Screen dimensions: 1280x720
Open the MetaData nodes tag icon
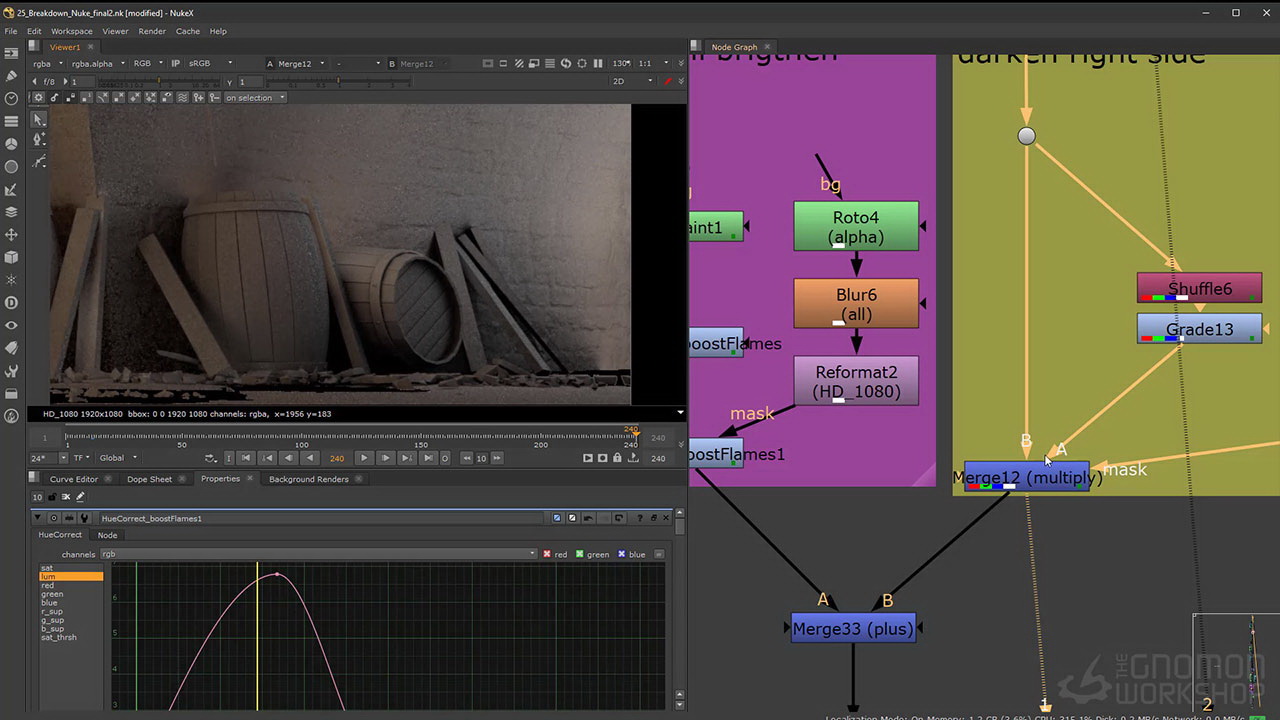tap(11, 348)
